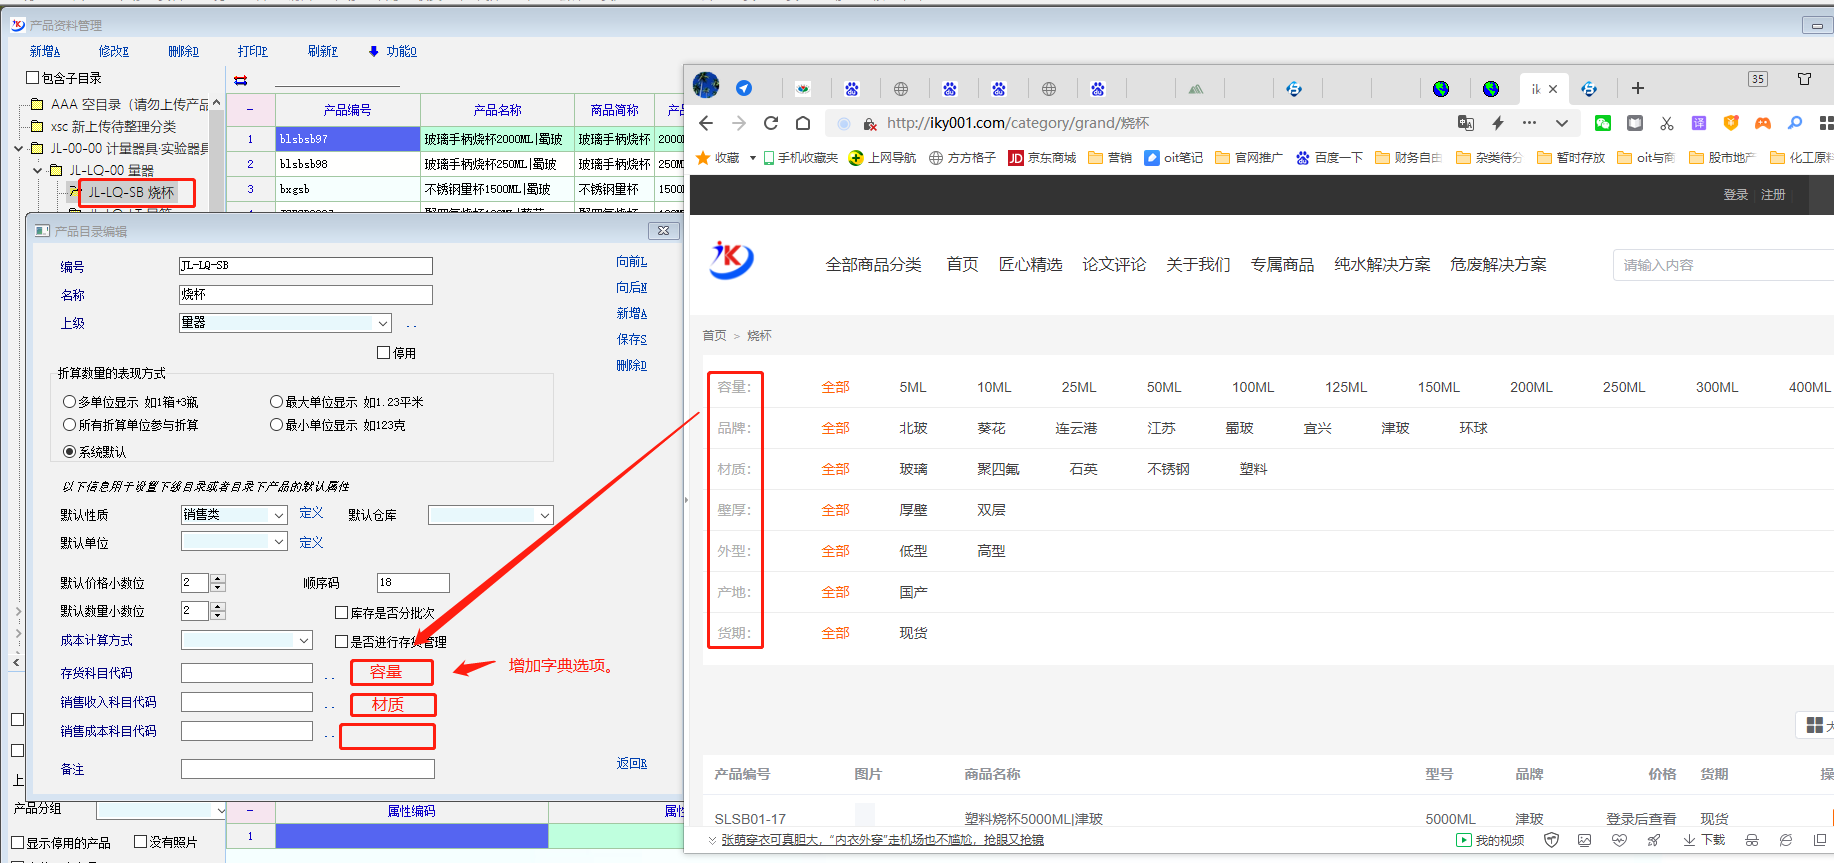Click the browser home icon
Screen dimensions: 1834x863
coord(803,123)
